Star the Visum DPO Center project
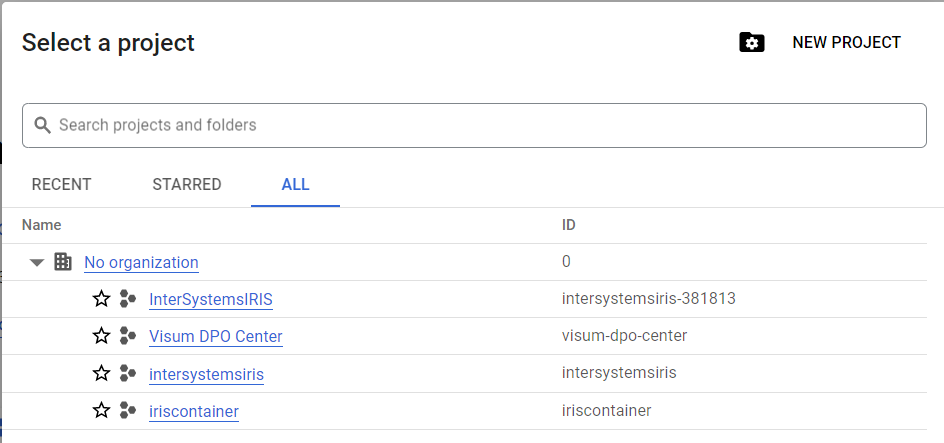The width and height of the screenshot is (944, 443). [x=101, y=336]
